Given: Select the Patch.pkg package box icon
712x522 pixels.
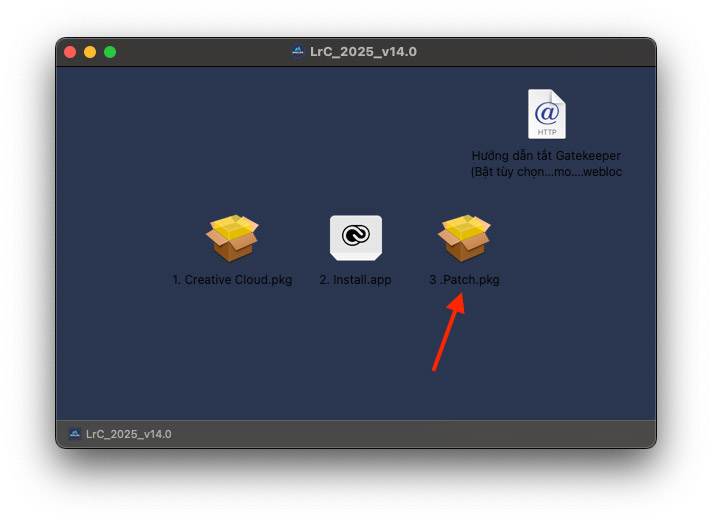Looking at the screenshot, I should (x=464, y=238).
